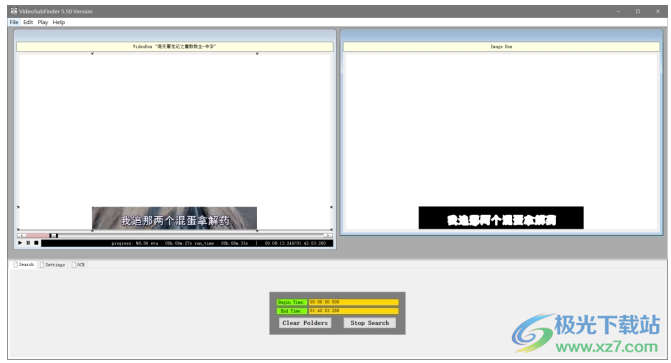Click the video seek slider thumb
This screenshot has height=363, width=671.
[53, 235]
